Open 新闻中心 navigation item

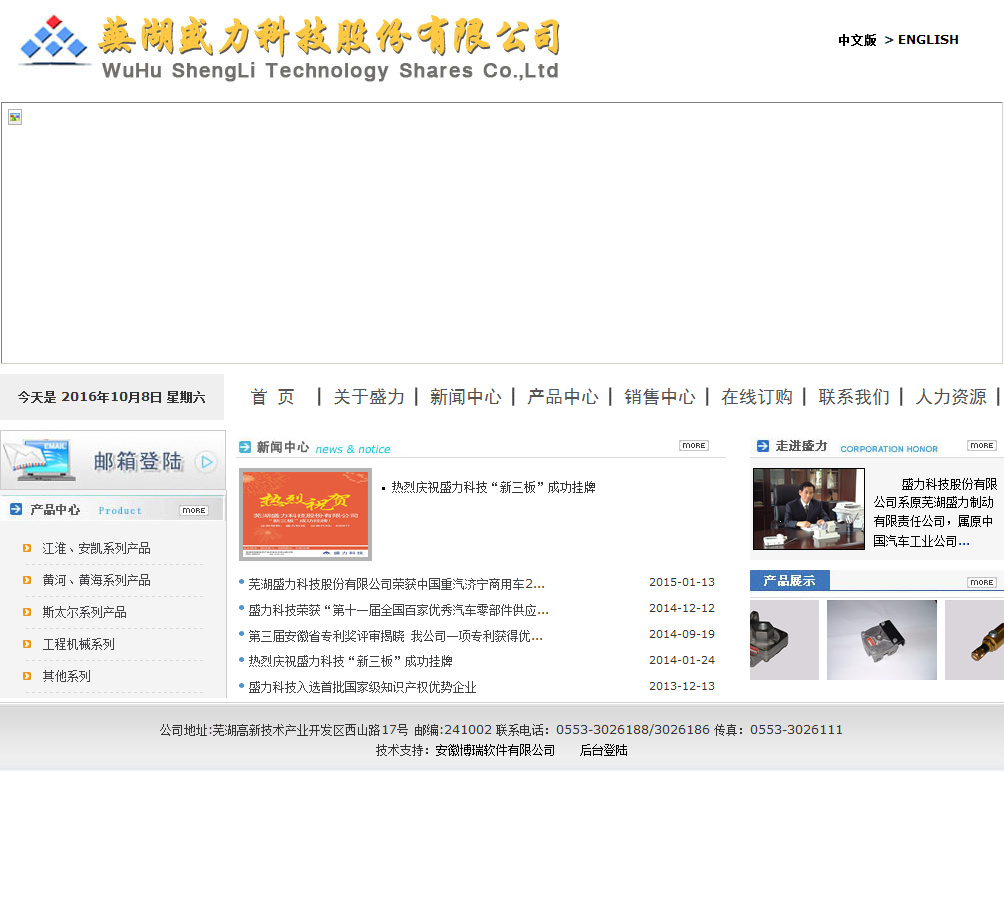coord(466,397)
